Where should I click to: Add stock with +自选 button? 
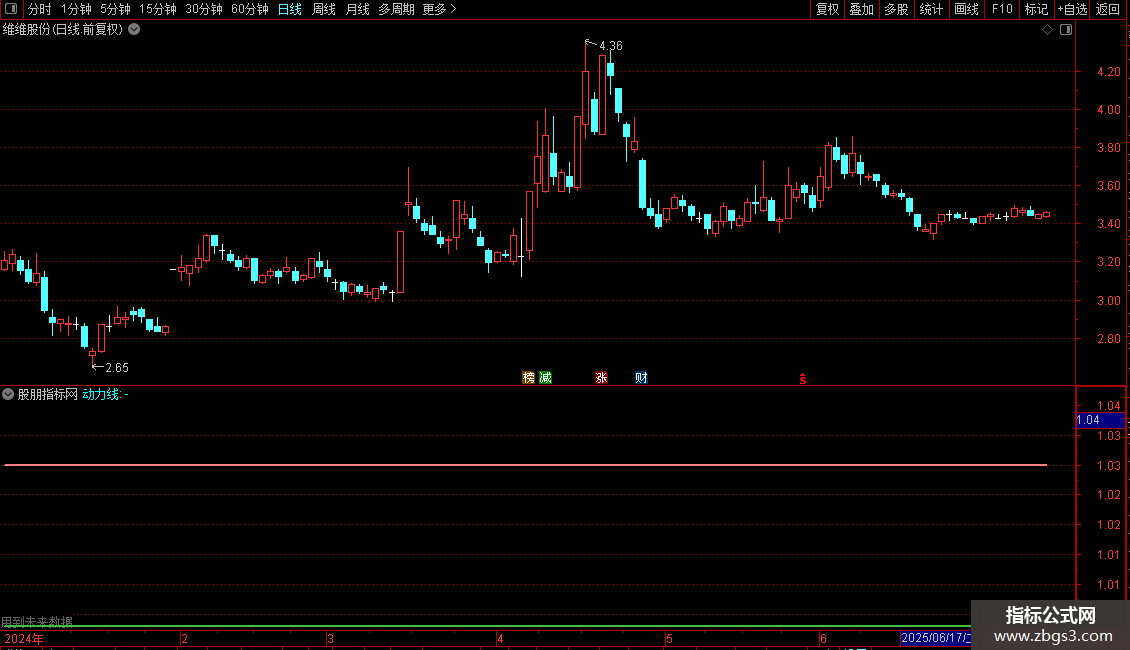click(1072, 9)
